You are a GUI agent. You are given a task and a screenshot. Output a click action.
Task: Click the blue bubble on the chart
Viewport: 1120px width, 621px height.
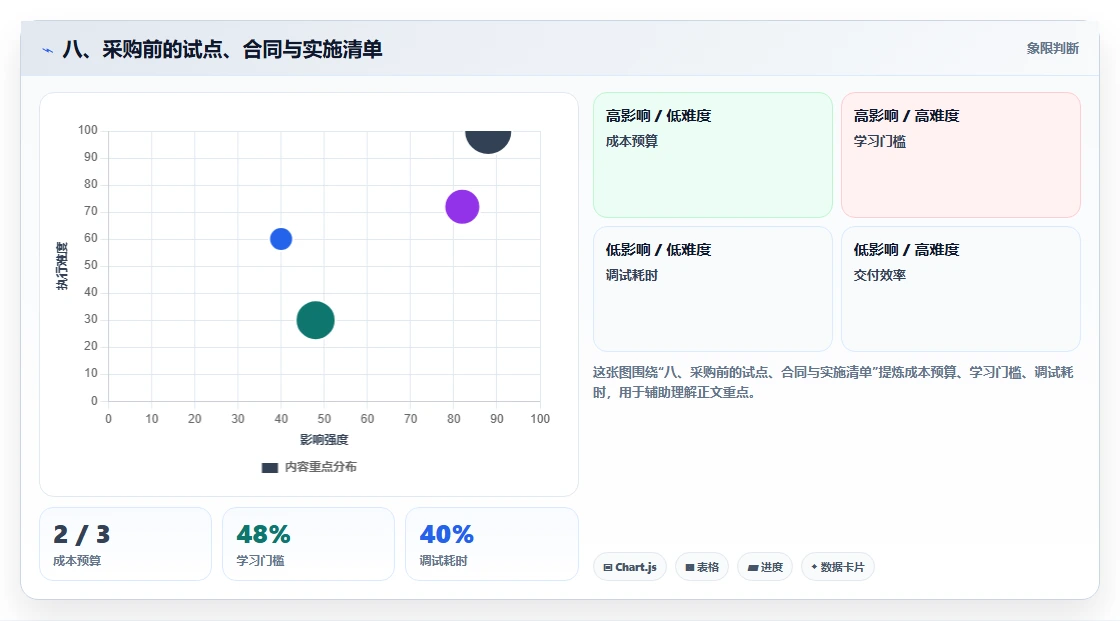coord(281,239)
